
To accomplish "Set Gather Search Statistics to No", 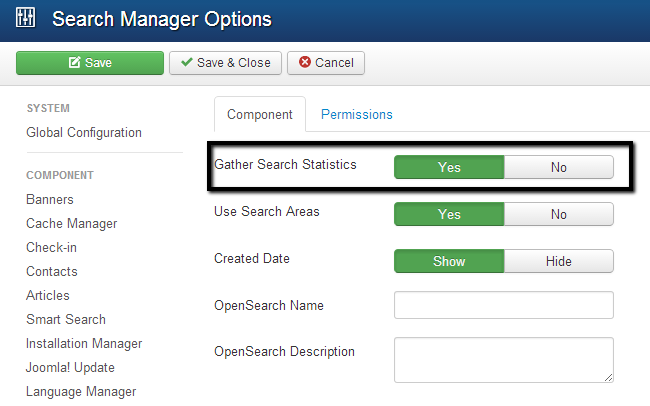I will pyautogui.click(x=558, y=167).
